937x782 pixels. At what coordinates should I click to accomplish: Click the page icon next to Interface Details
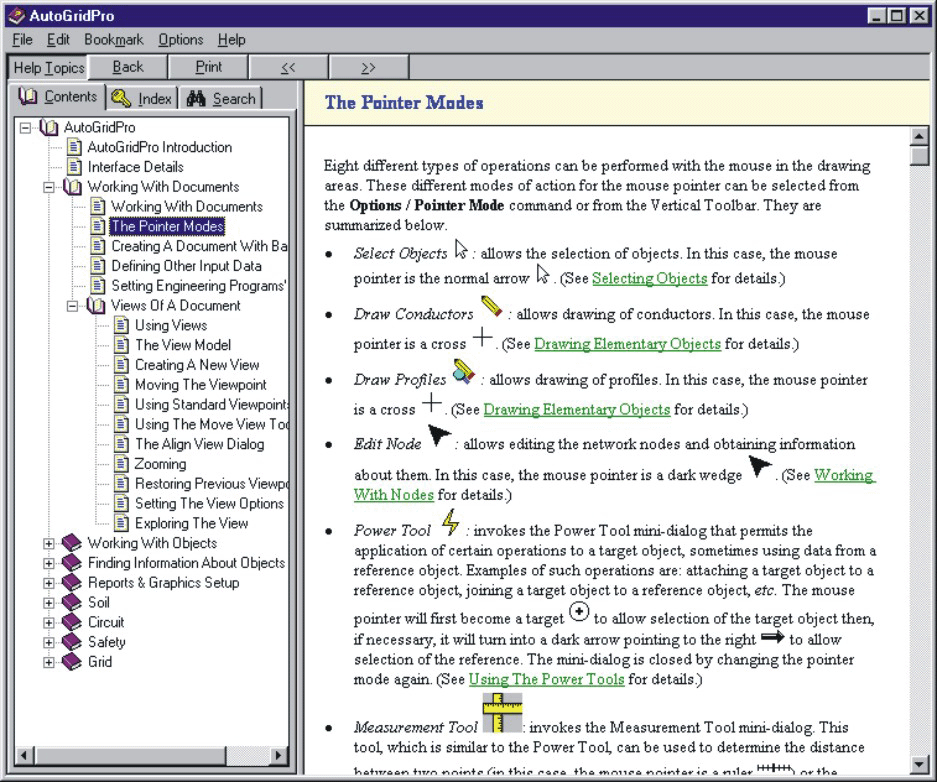coord(74,167)
